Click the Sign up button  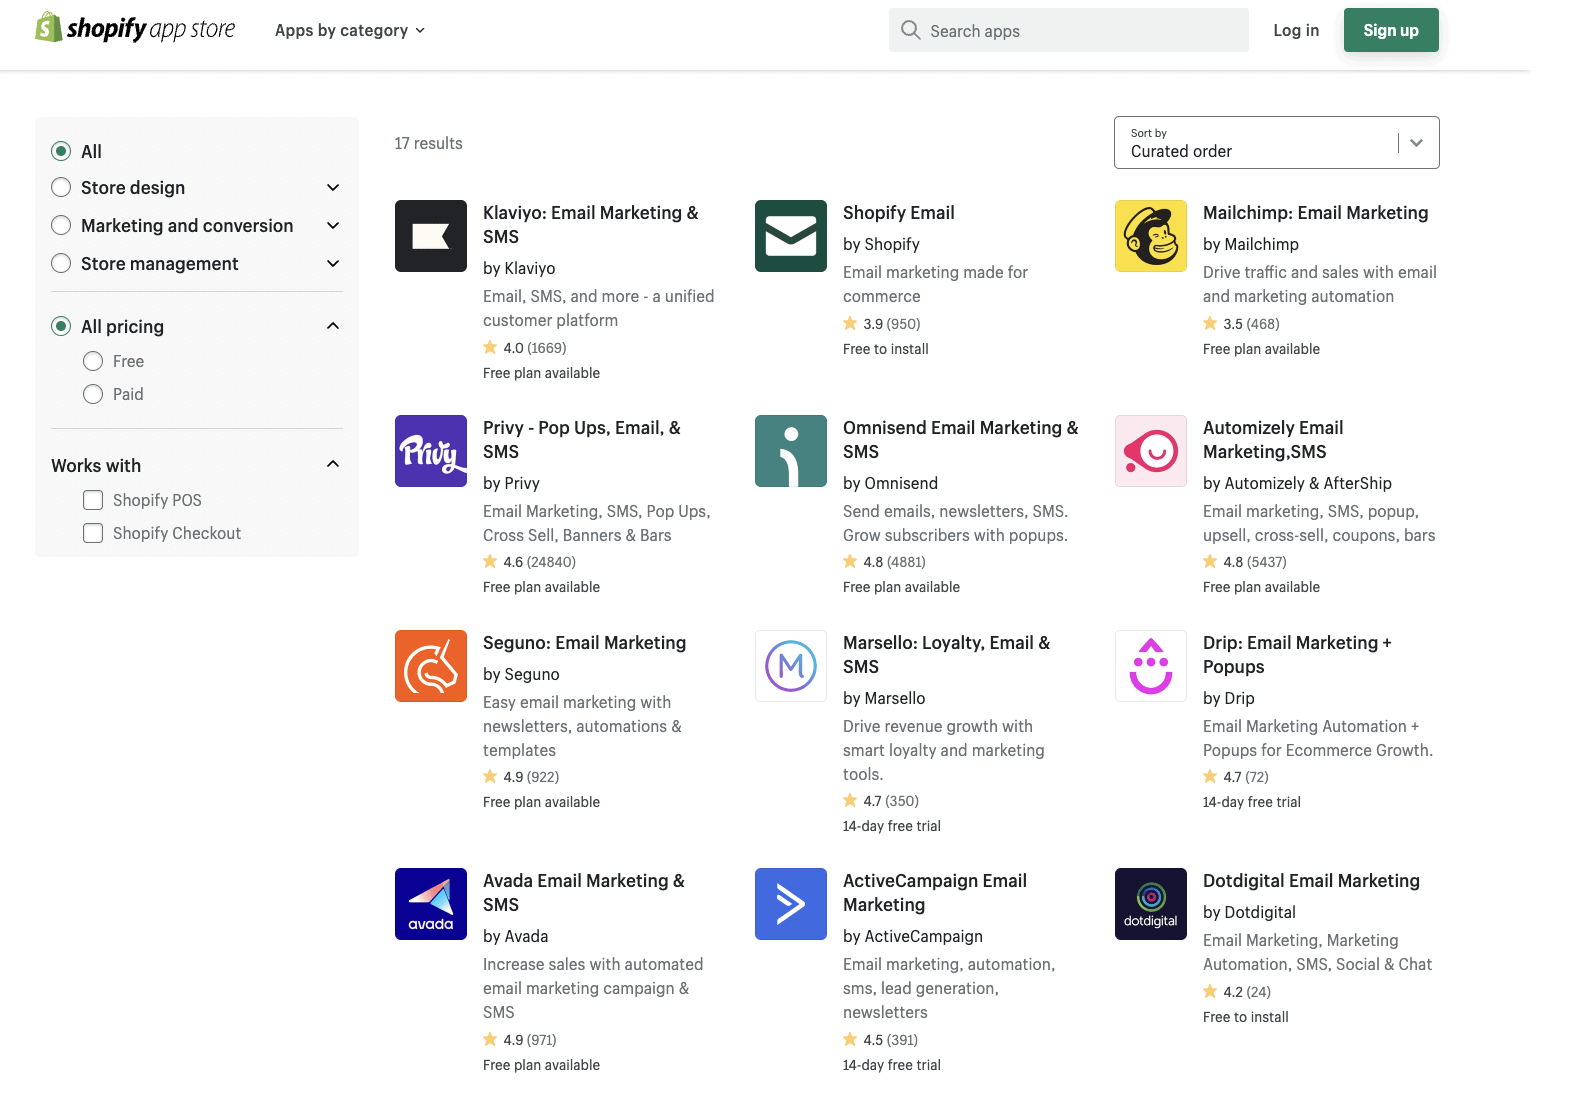pyautogui.click(x=1391, y=30)
